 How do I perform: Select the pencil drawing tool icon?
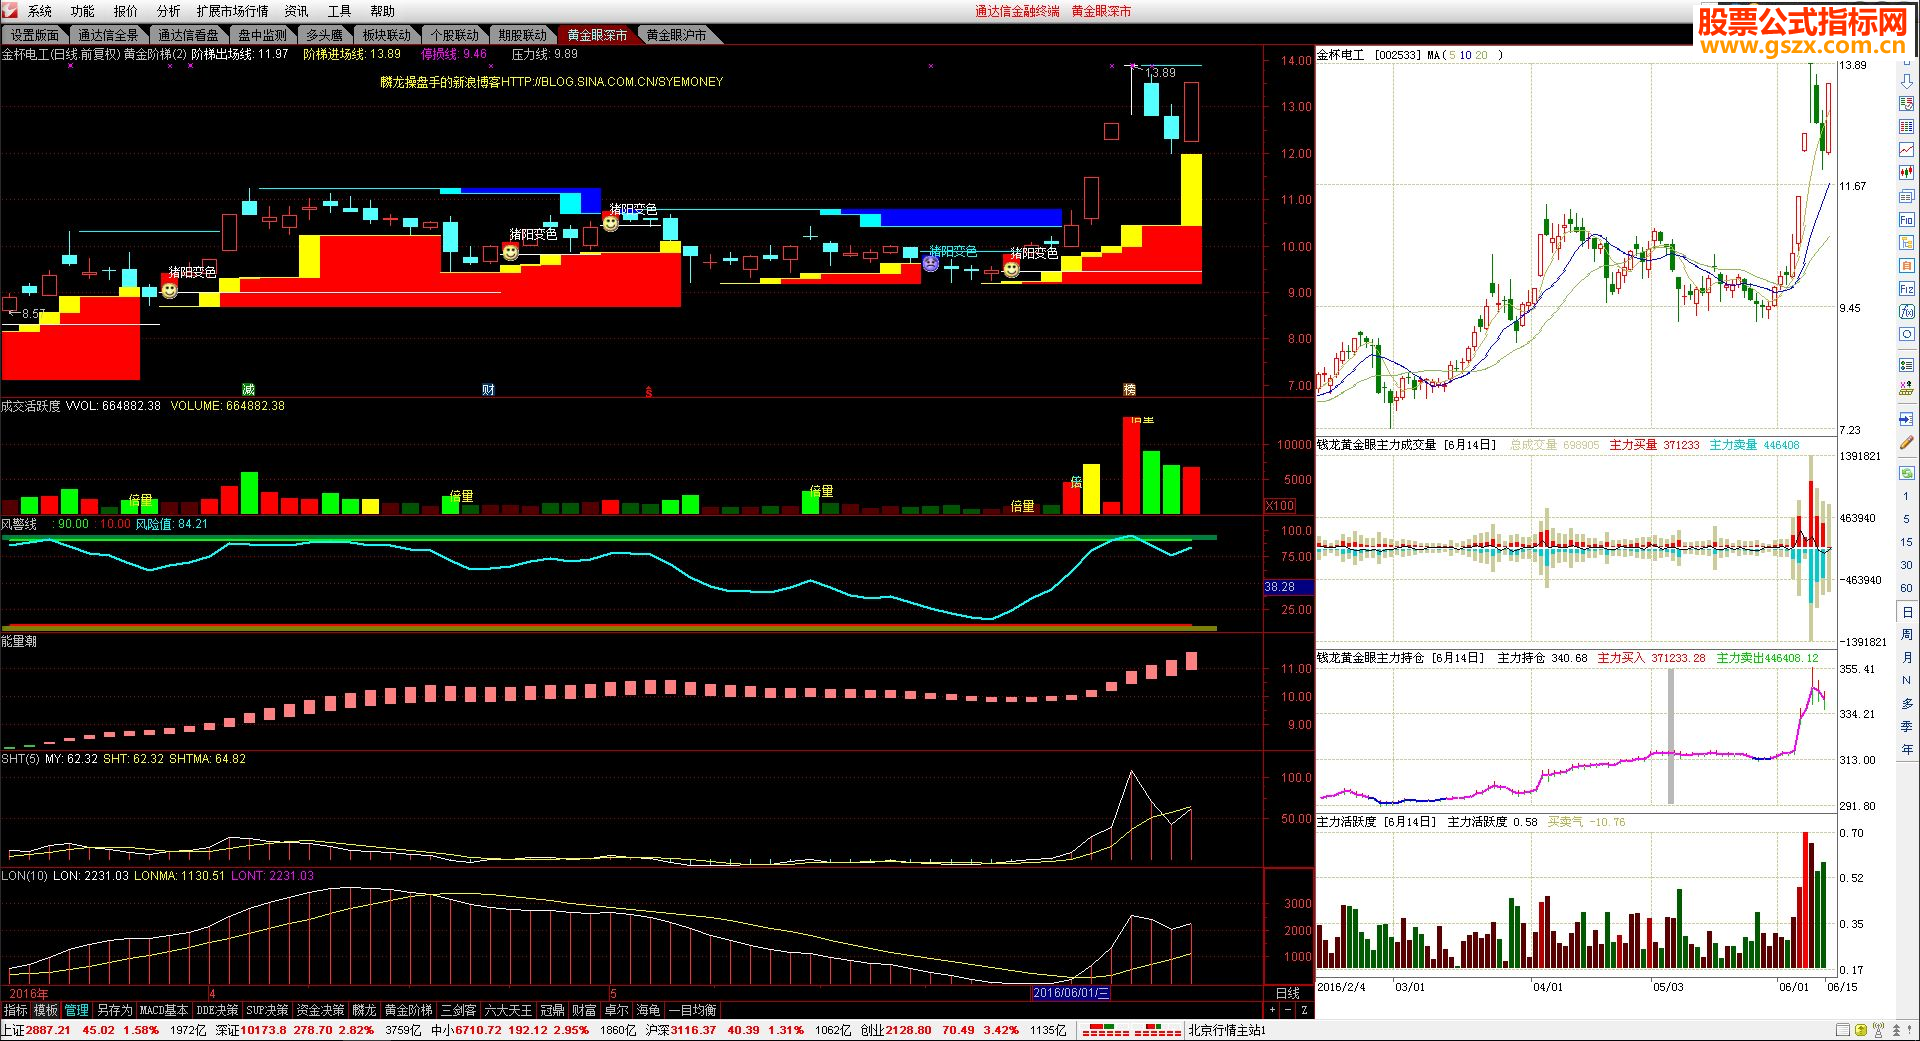pos(1906,442)
